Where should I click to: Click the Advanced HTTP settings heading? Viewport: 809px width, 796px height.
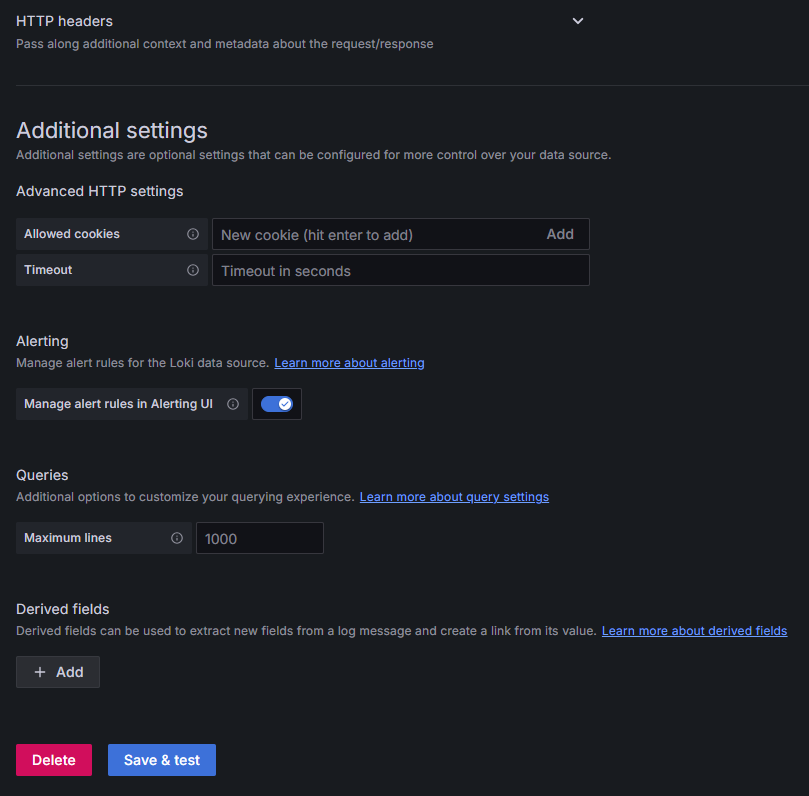100,191
